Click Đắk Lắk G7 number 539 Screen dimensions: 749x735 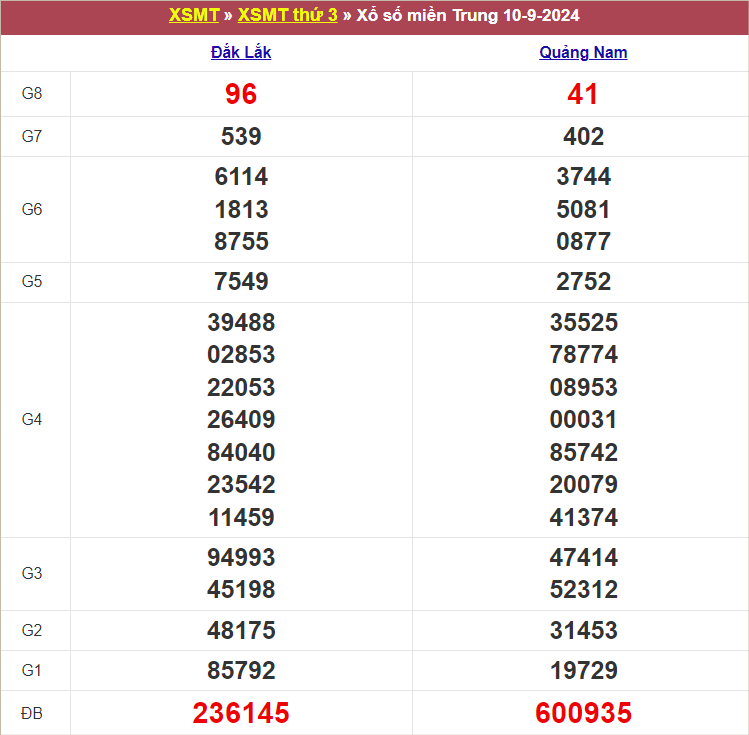(x=241, y=137)
